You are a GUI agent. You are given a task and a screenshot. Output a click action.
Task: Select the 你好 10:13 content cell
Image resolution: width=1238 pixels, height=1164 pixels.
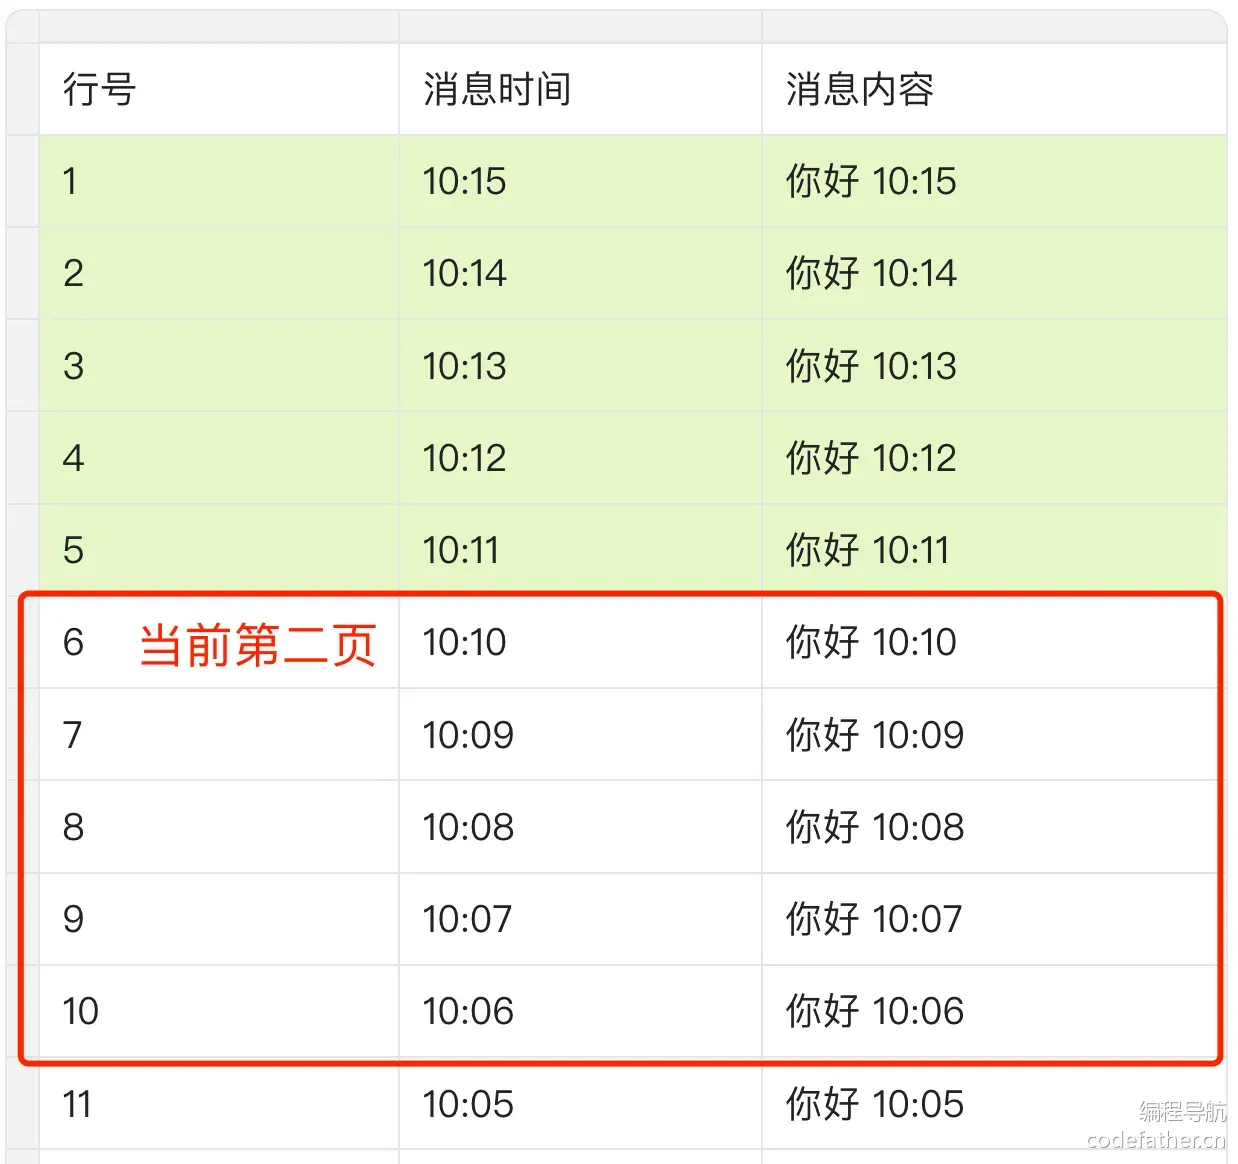(x=994, y=366)
